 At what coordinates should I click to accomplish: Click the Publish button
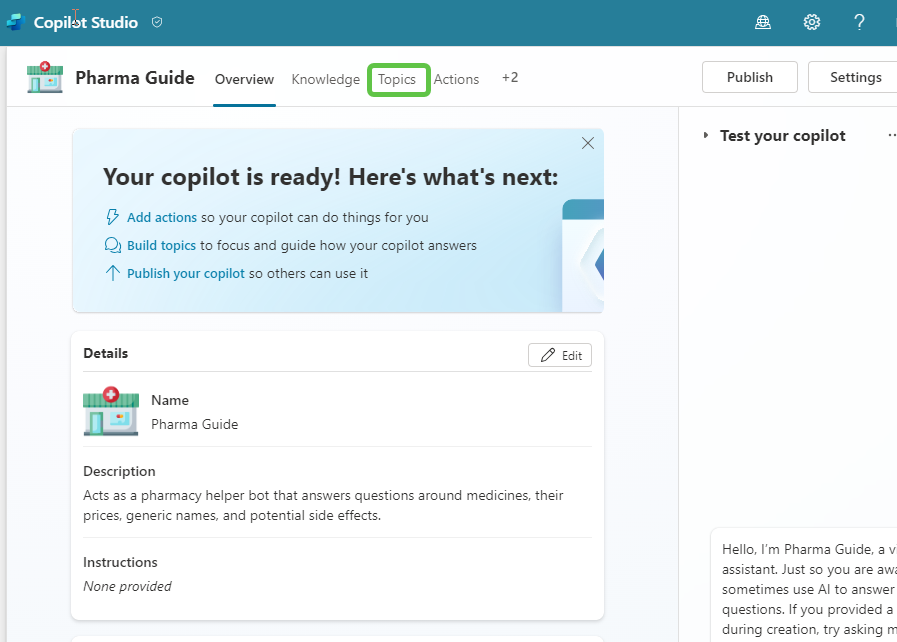[749, 77]
